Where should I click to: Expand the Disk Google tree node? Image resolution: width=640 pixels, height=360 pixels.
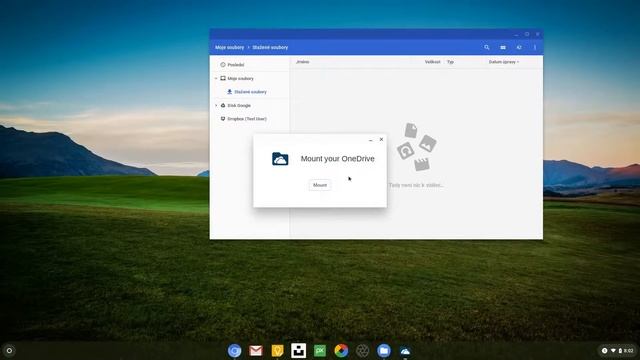click(216, 105)
